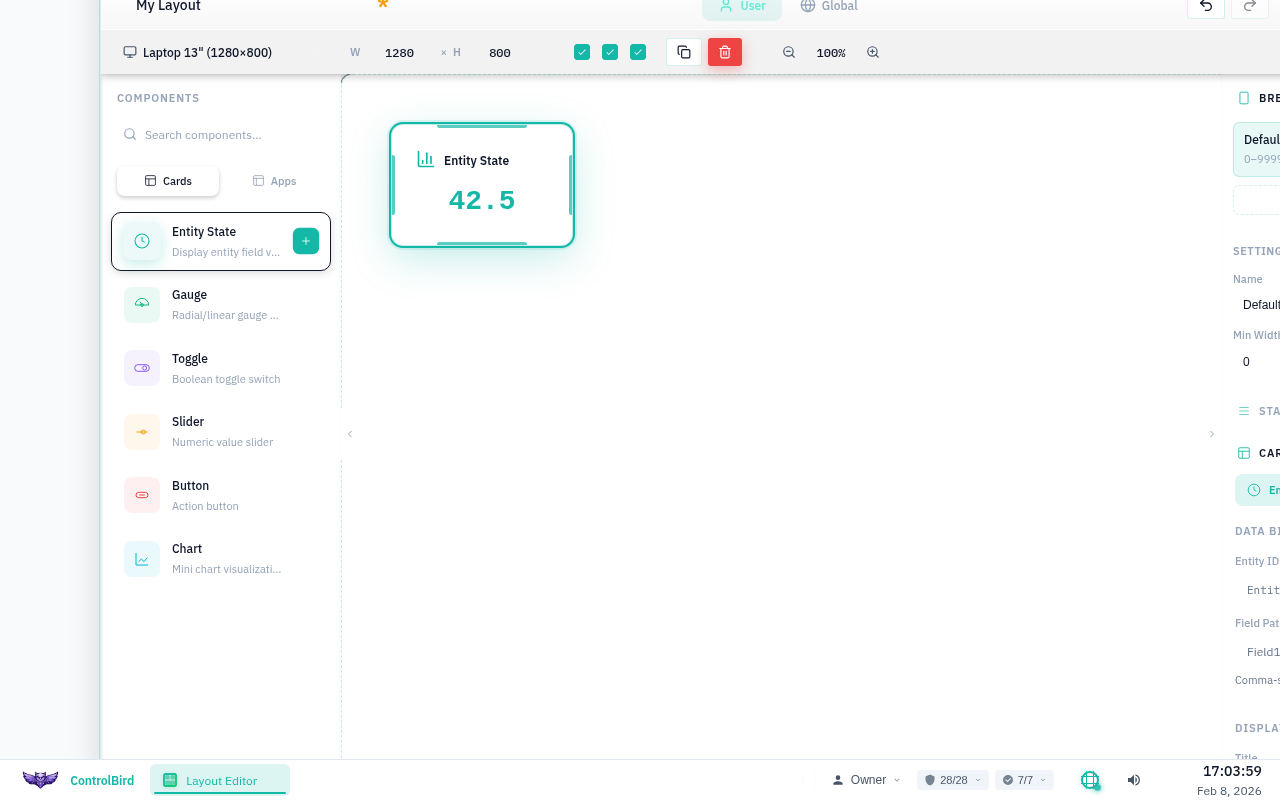The width and height of the screenshot is (1280, 800).
Task: Select the Toggle component icon
Action: [142, 368]
